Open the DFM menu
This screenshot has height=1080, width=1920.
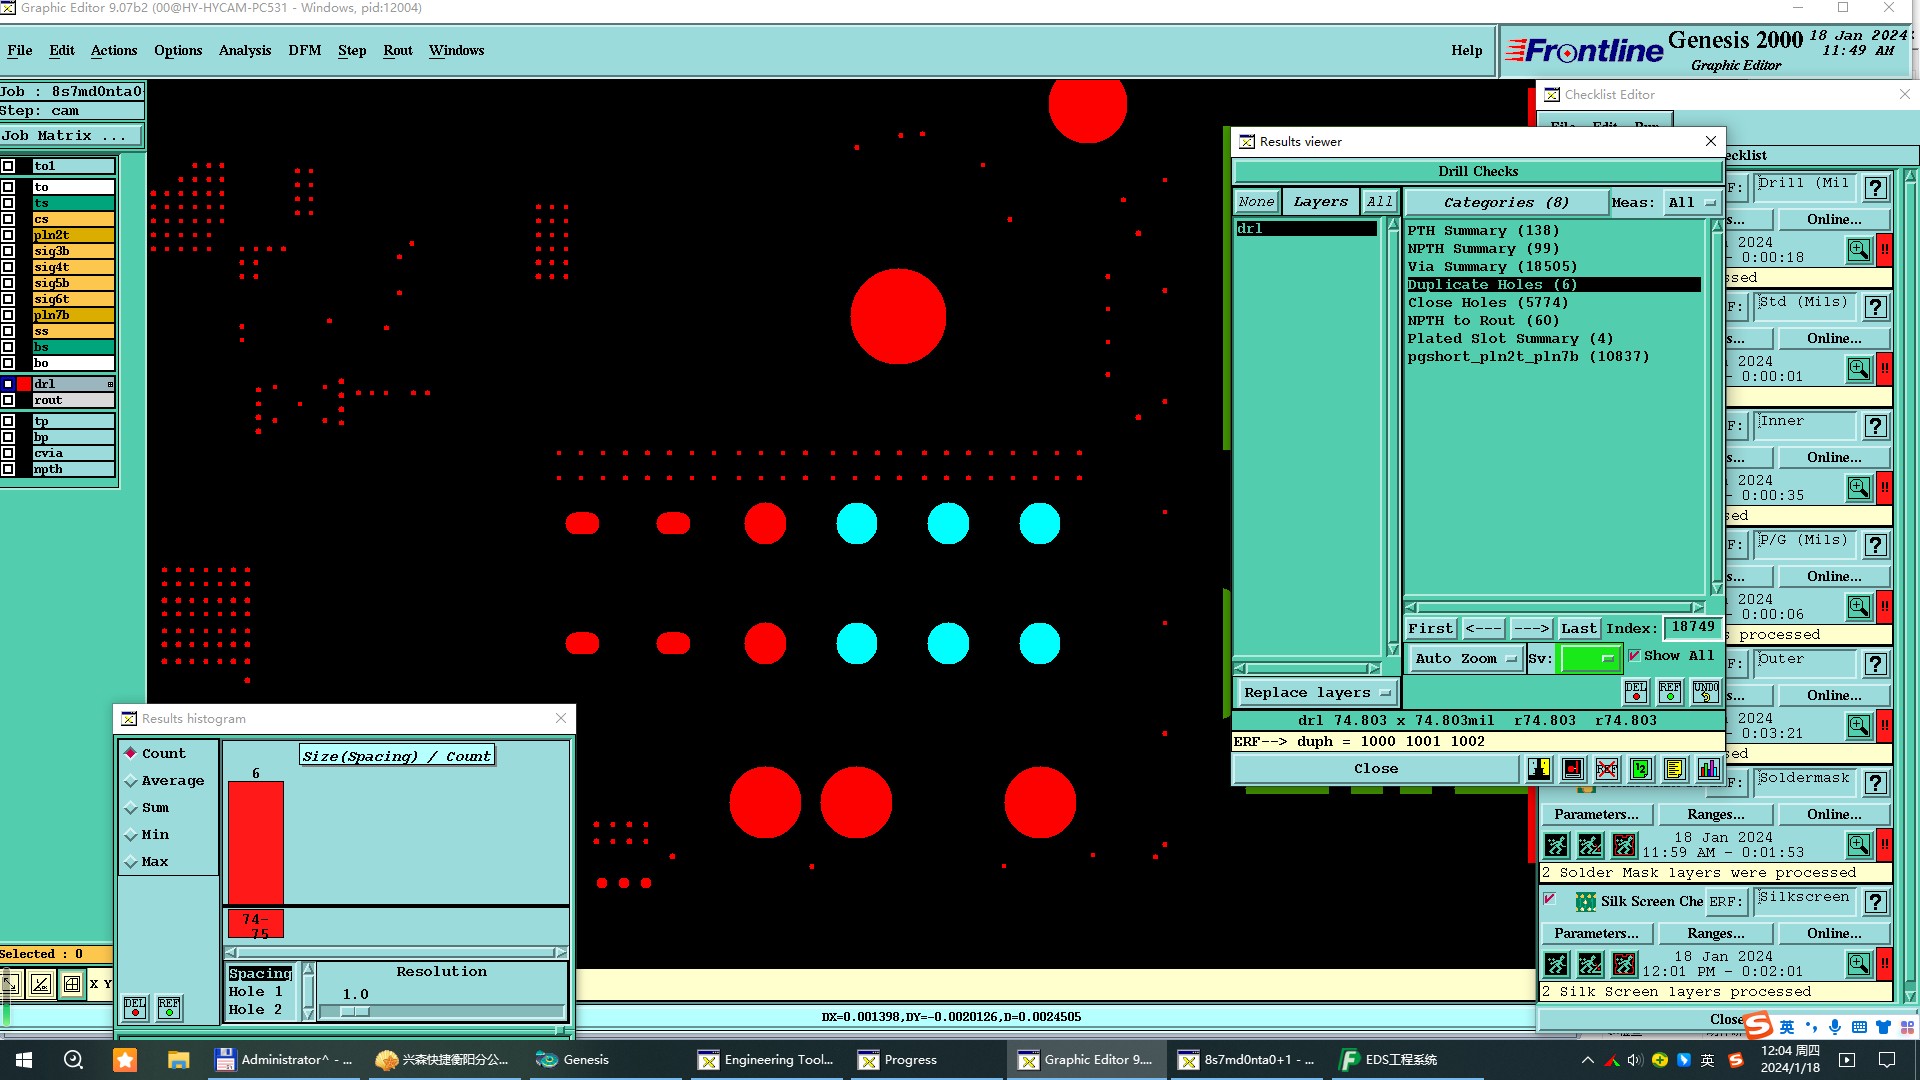[304, 50]
